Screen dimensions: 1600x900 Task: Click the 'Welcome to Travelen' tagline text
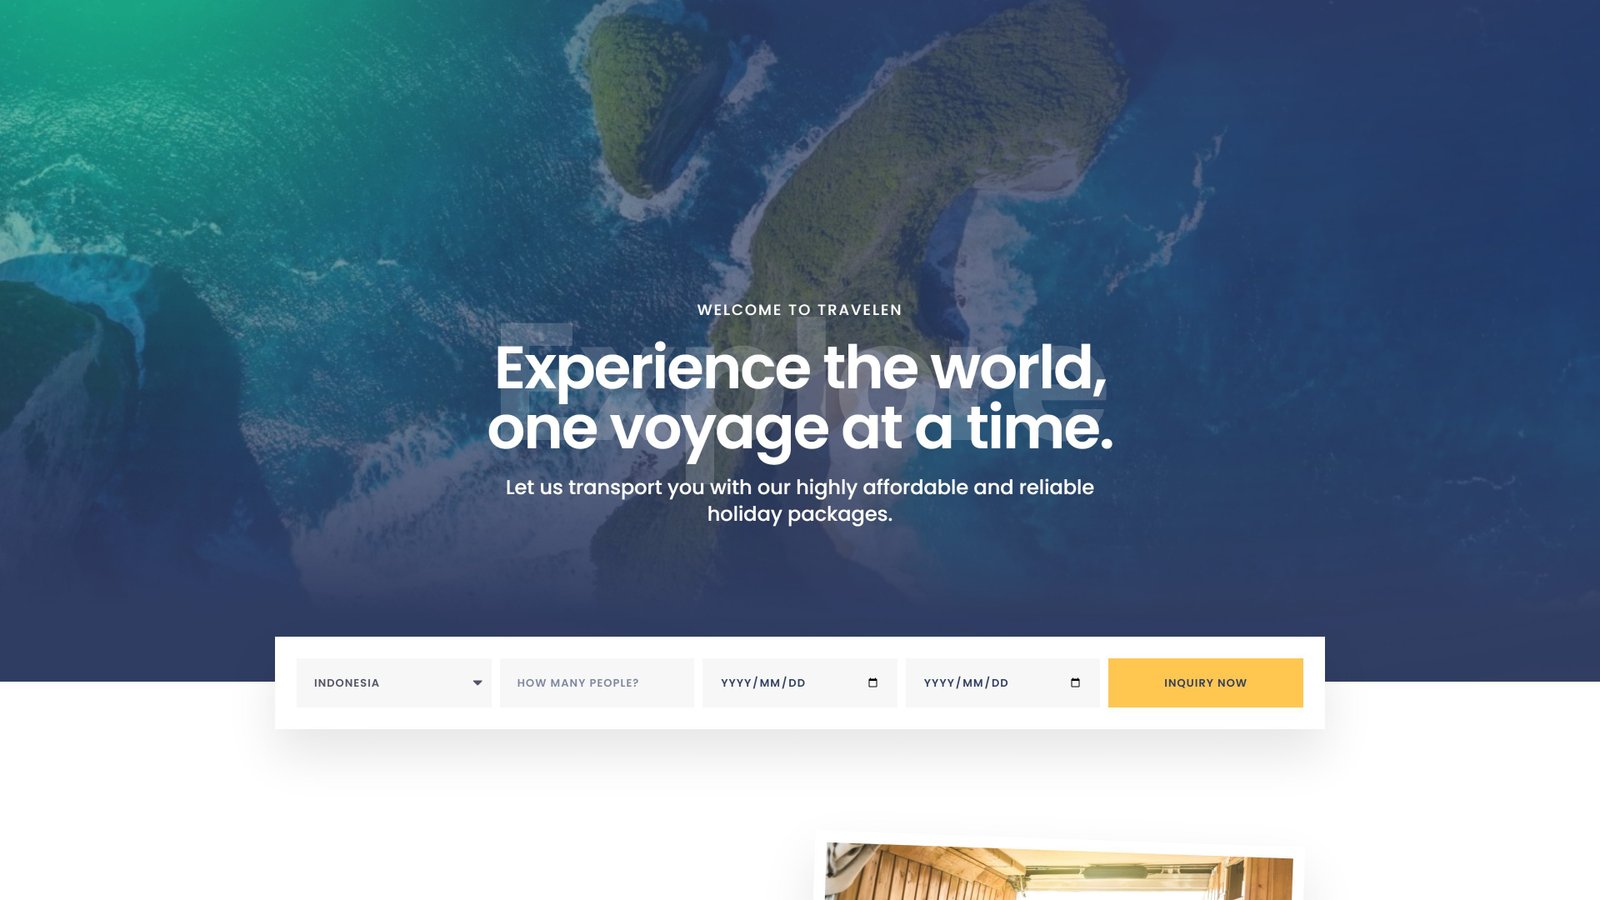click(799, 310)
